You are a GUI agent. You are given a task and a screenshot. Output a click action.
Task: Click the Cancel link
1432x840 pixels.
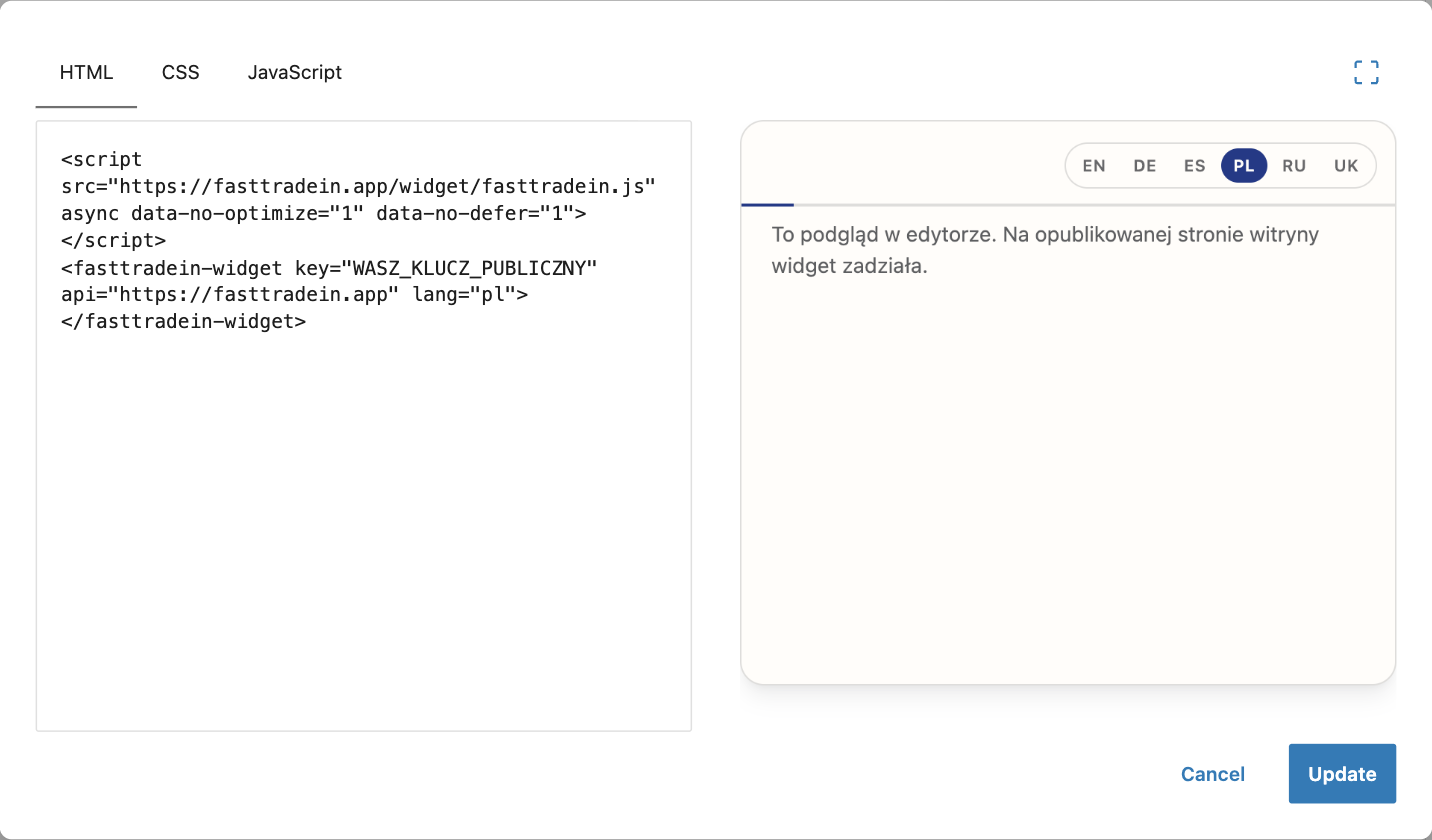[x=1213, y=774]
